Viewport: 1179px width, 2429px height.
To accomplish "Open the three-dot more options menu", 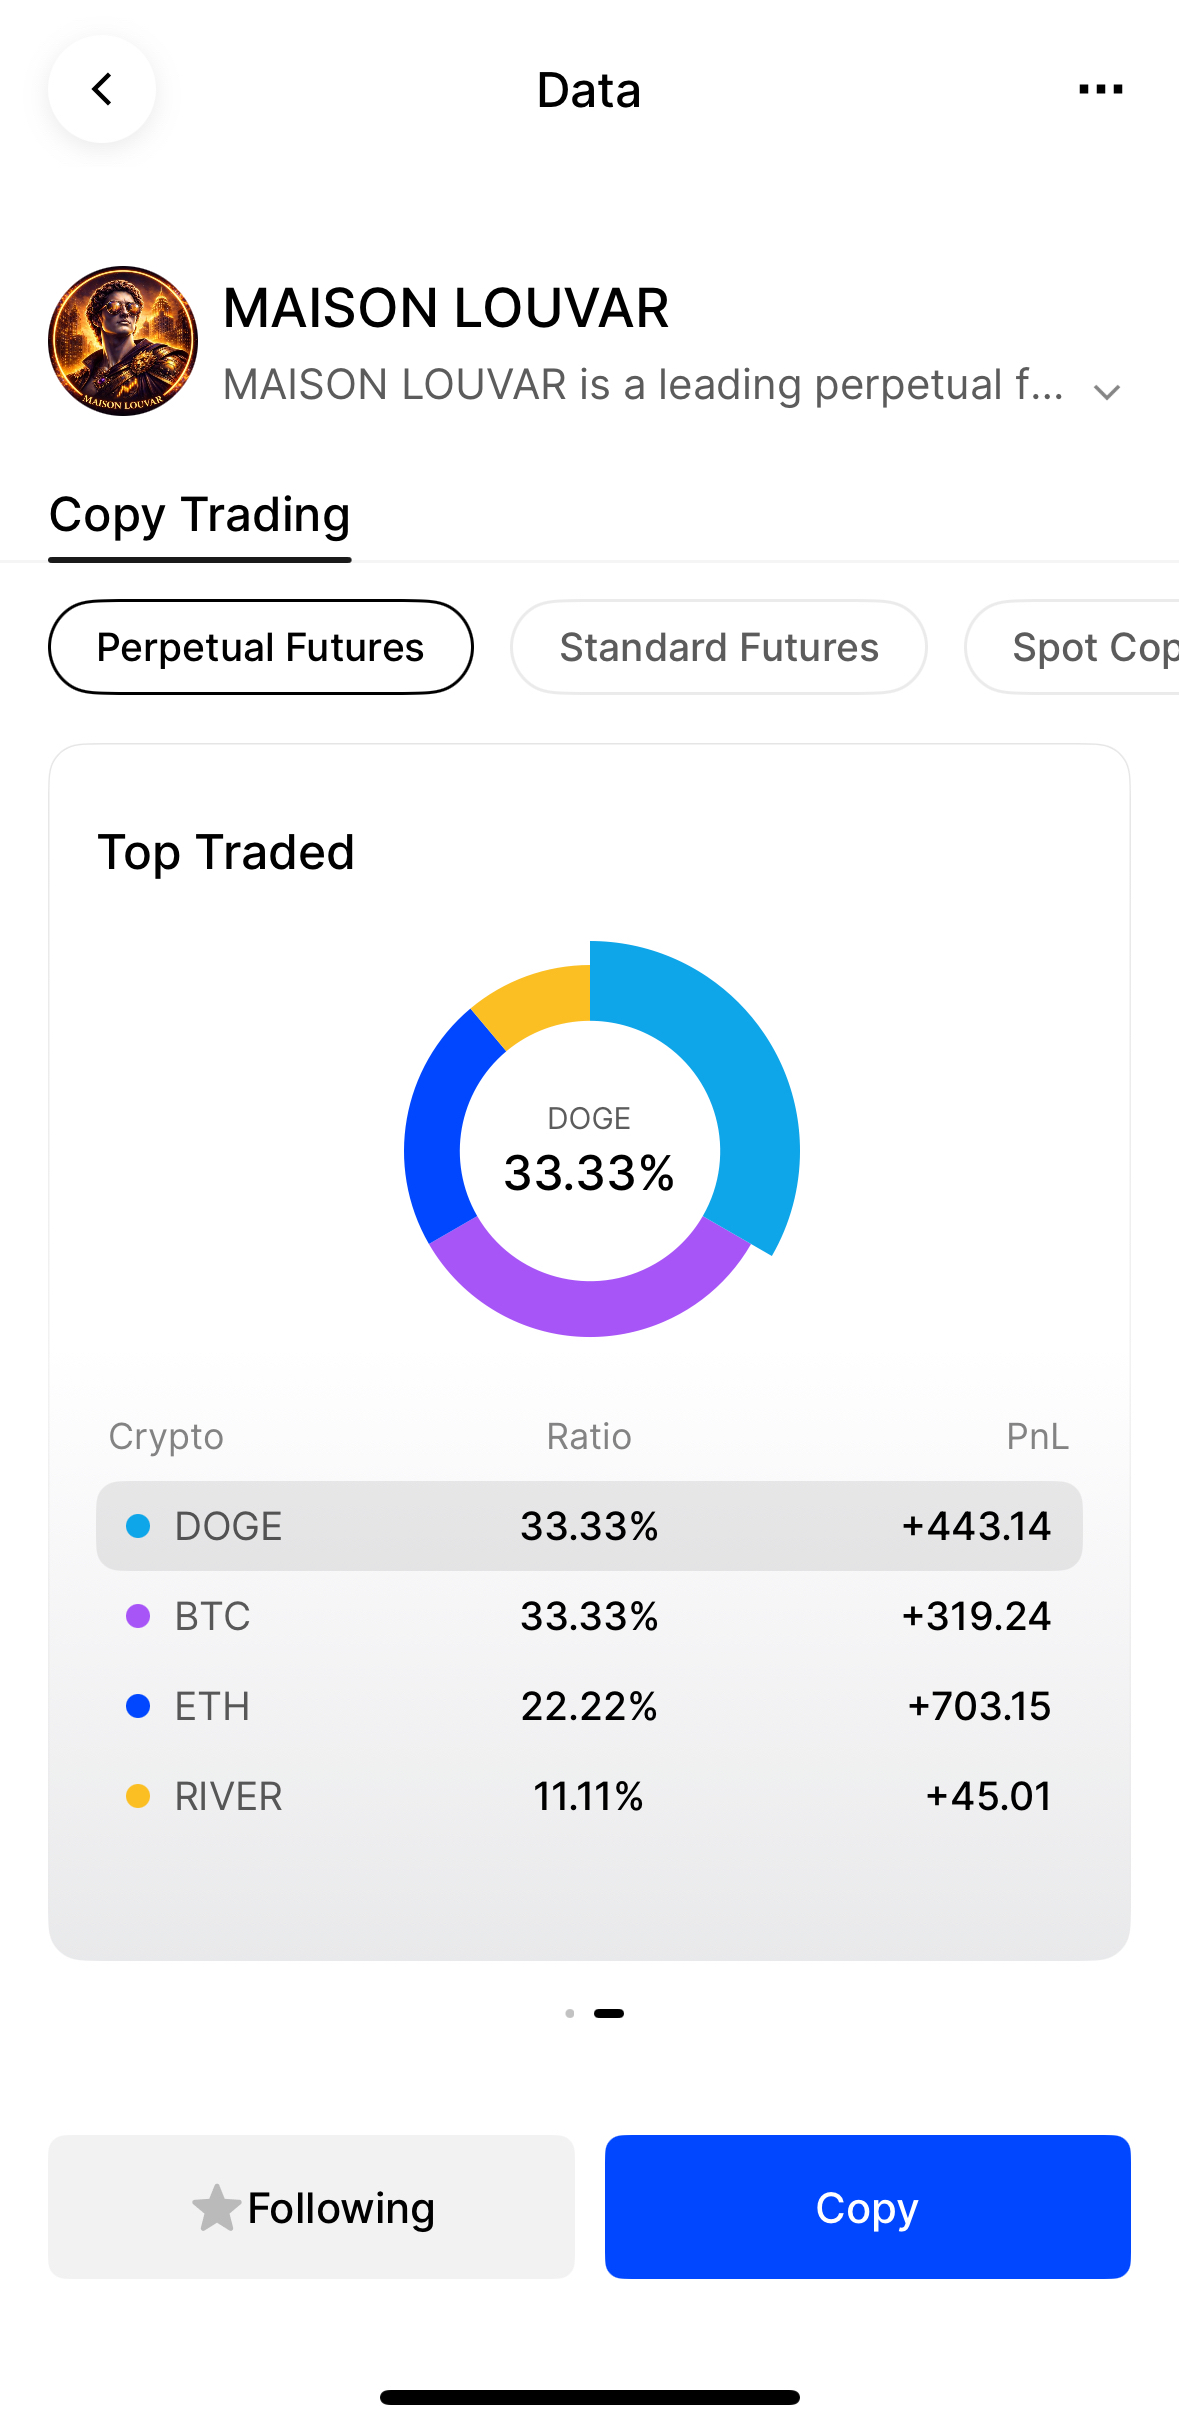I will click(x=1100, y=90).
